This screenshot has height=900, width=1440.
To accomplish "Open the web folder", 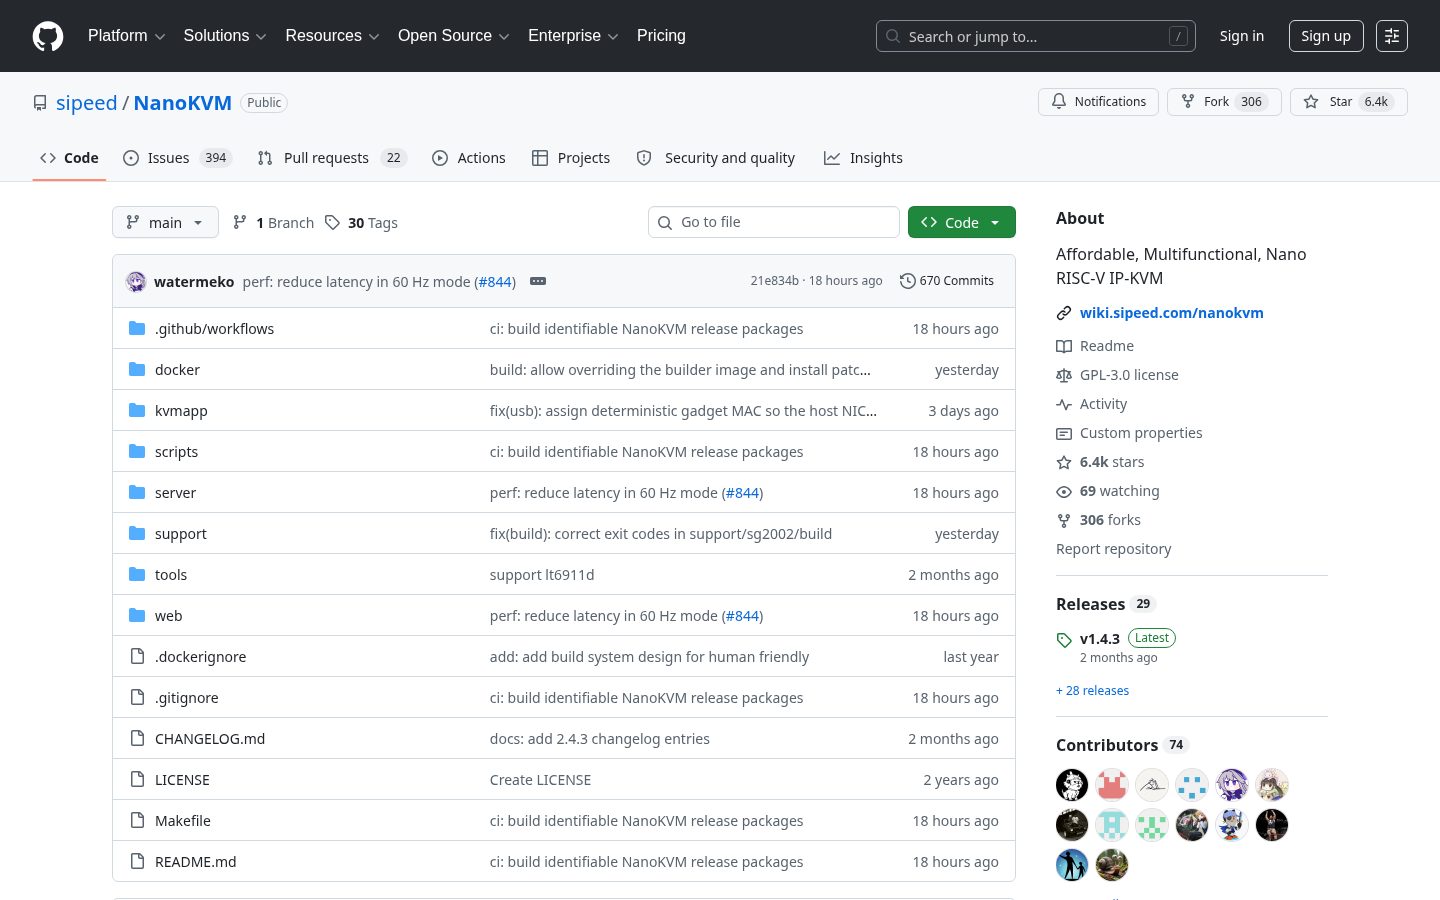I will 168,615.
